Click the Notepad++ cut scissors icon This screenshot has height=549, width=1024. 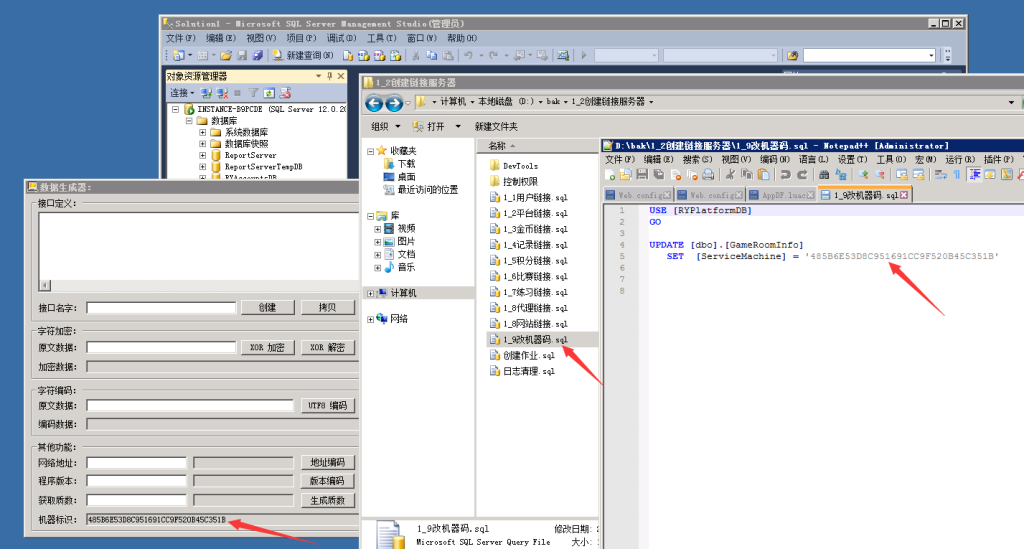(730, 175)
